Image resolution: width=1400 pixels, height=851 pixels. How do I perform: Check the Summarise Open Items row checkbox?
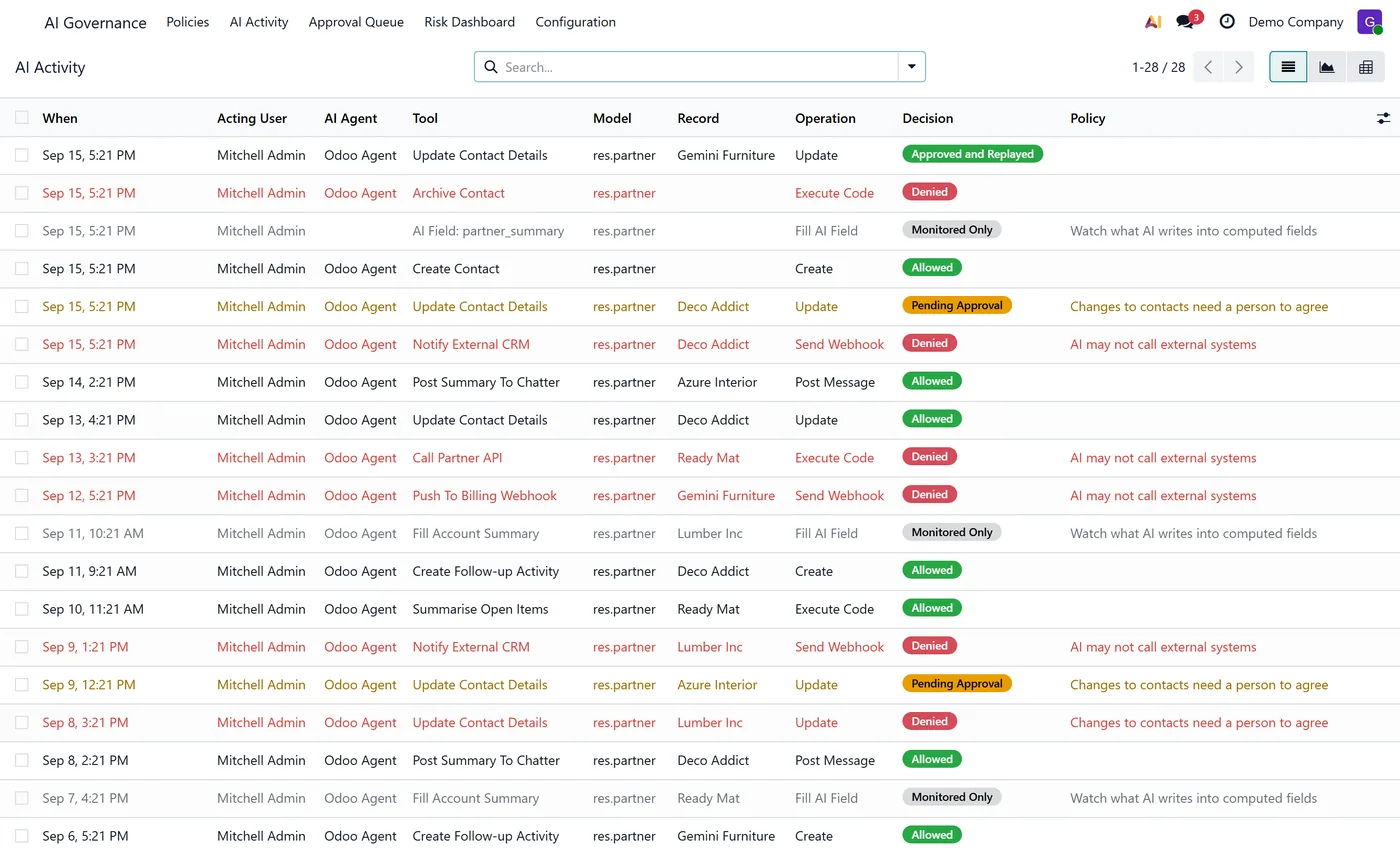pos(22,609)
